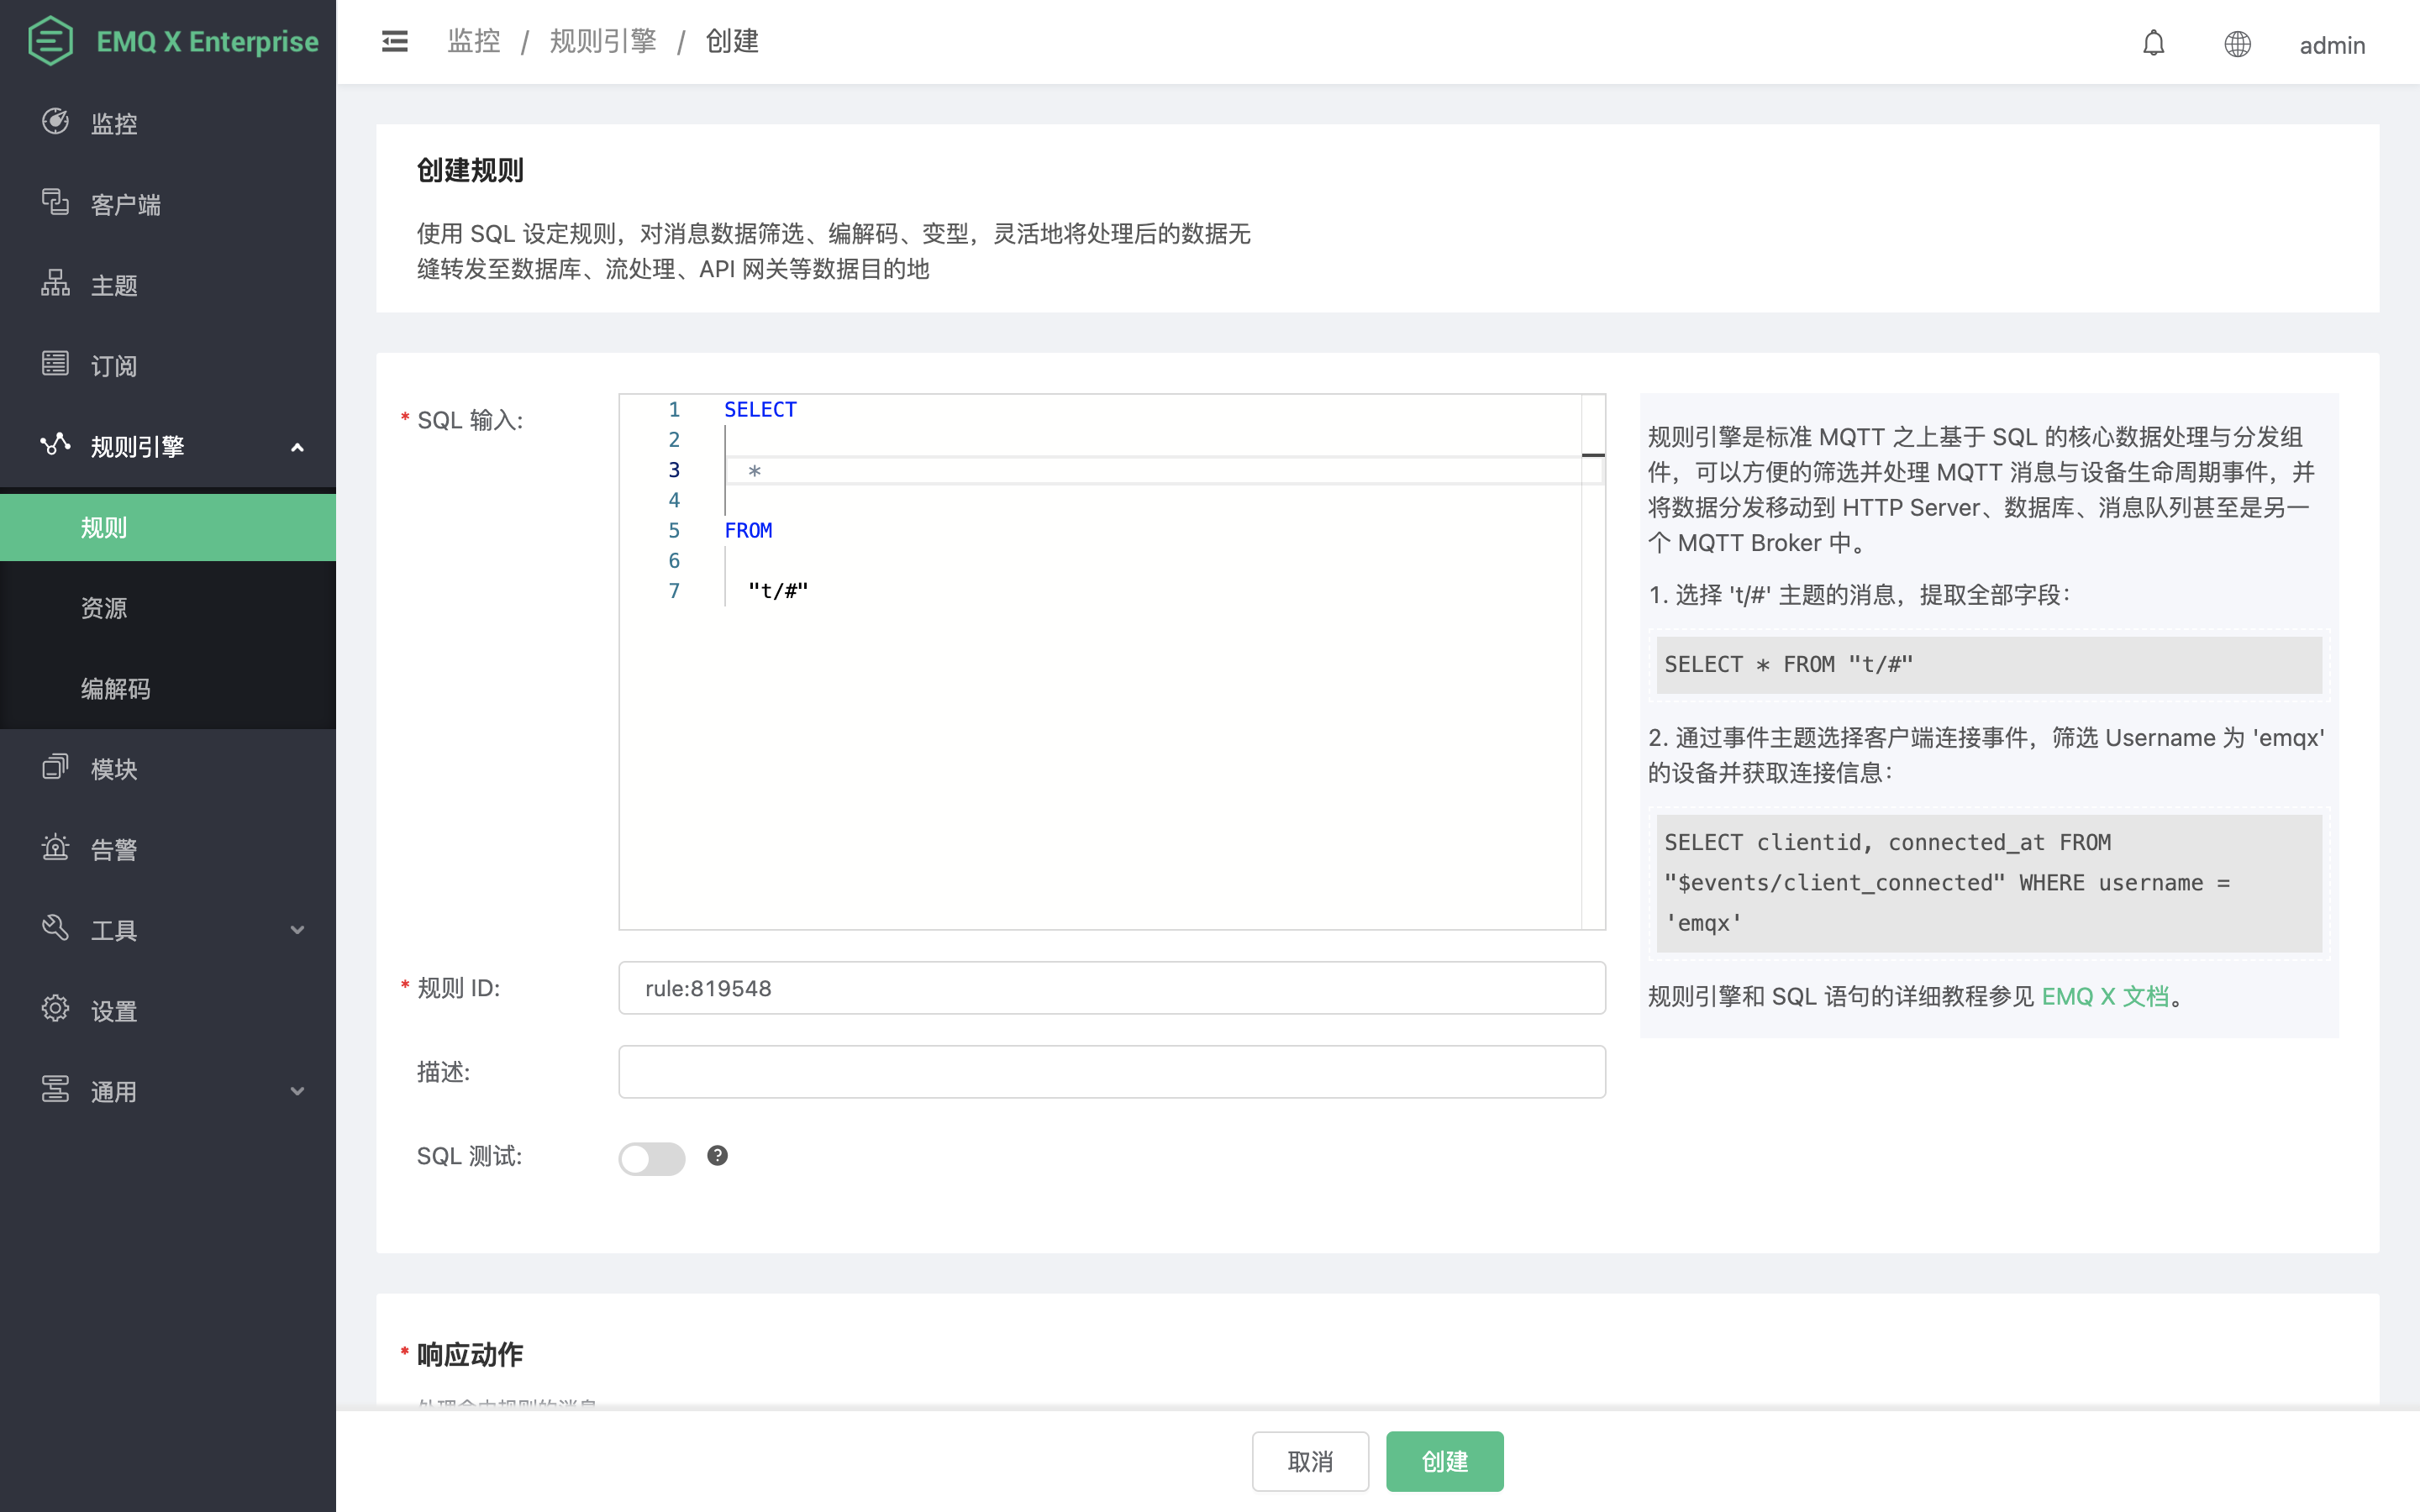2420x1512 pixels.
Task: Click the green 创建 button
Action: coord(1444,1461)
